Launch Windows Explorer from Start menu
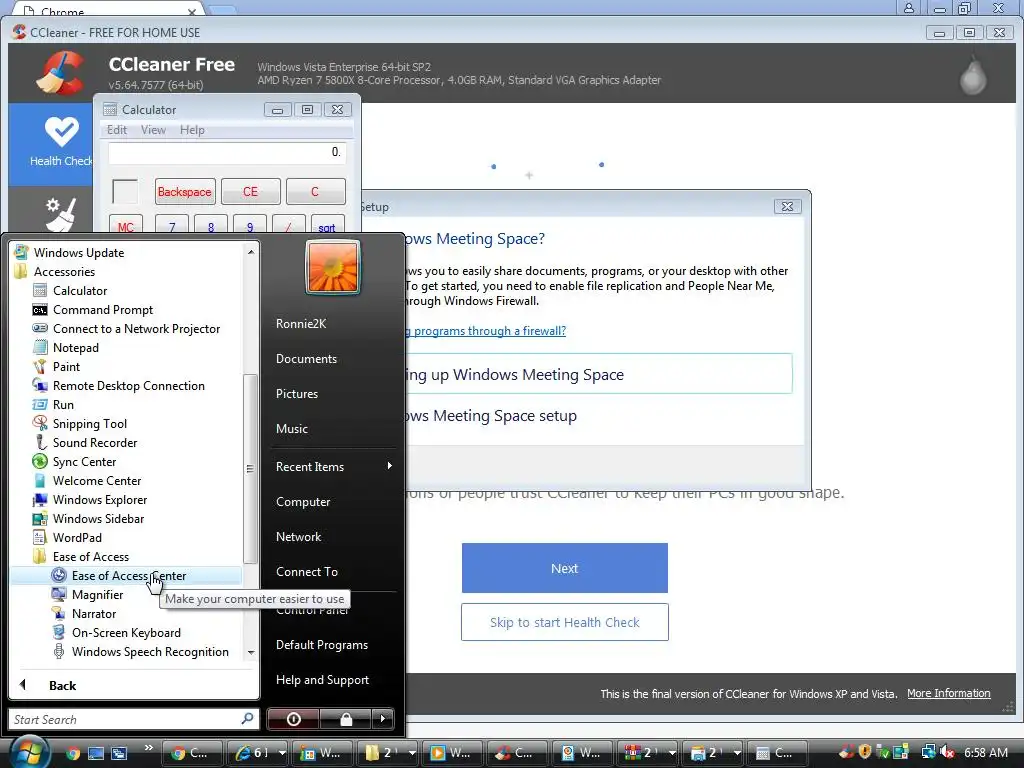1024x768 pixels. [99, 500]
